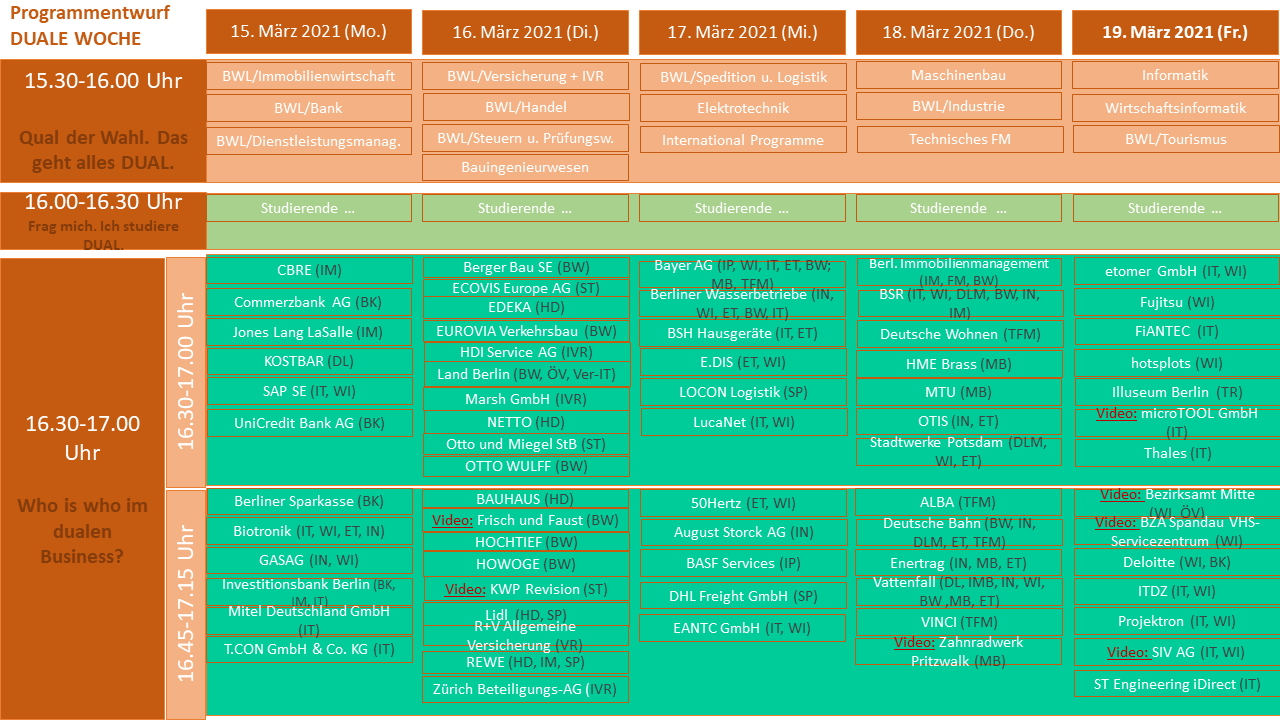Expand the Studierende cell under Wednesday
1280x720 pixels.
(x=742, y=208)
